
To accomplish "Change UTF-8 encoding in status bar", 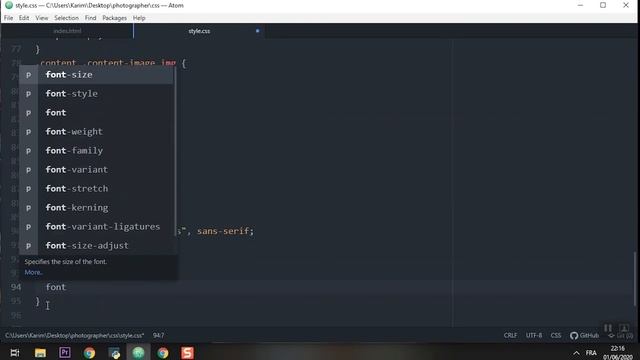I will tap(534, 336).
